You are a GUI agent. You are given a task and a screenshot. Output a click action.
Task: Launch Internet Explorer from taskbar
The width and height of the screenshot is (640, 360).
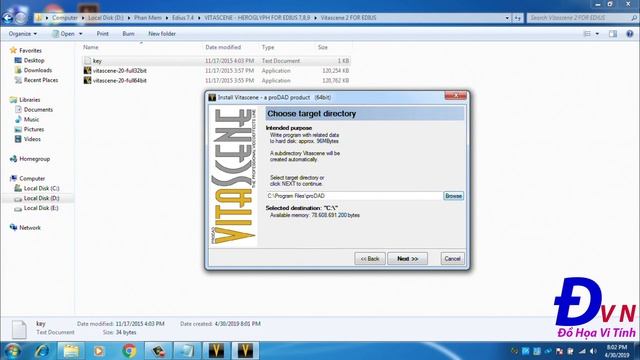42,351
